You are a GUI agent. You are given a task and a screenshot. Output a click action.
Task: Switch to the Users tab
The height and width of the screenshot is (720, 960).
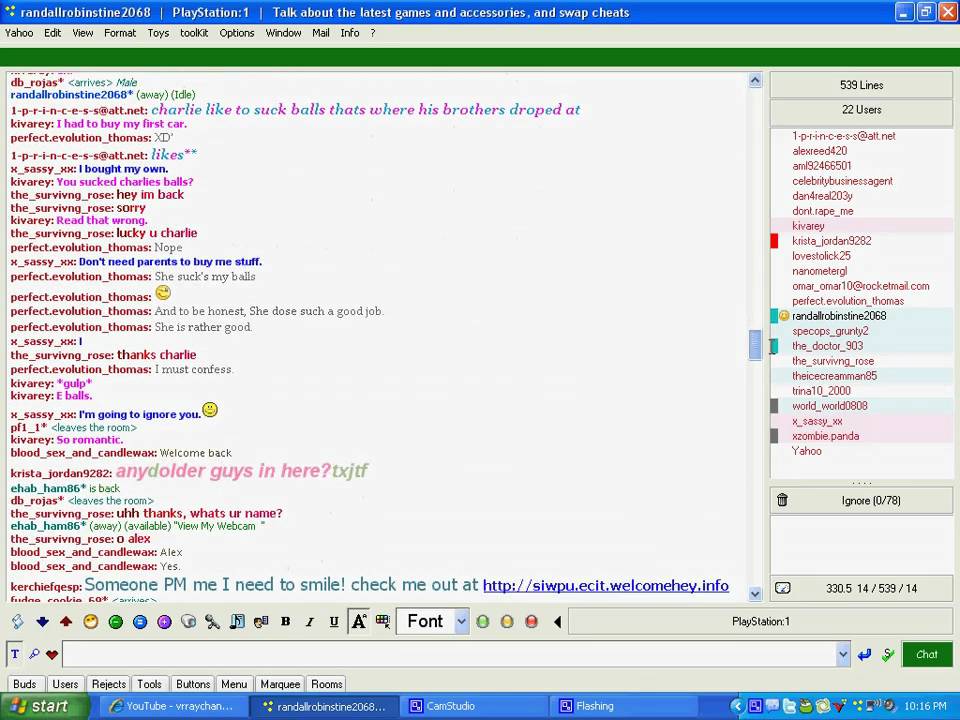65,684
